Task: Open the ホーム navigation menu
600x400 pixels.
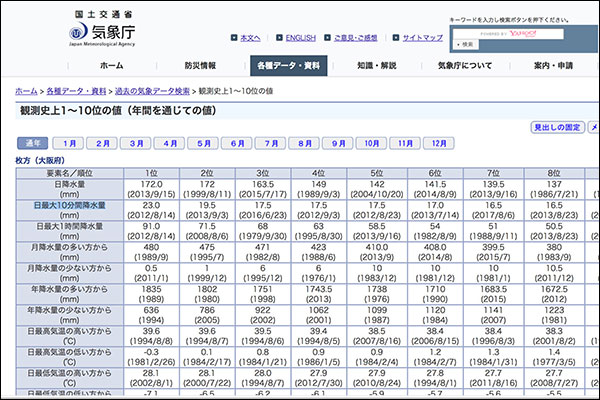Action: (112, 65)
